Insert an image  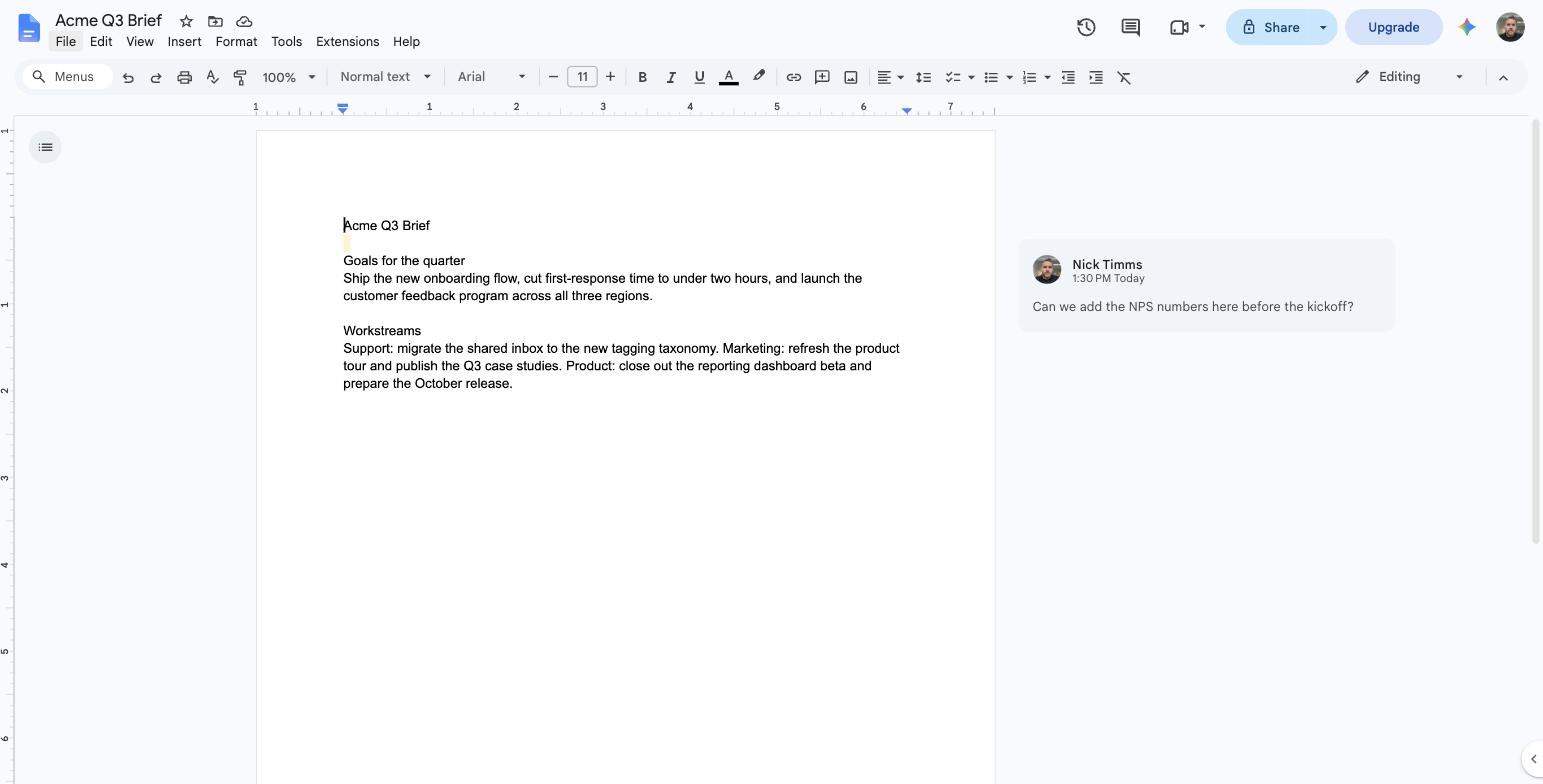coord(851,77)
